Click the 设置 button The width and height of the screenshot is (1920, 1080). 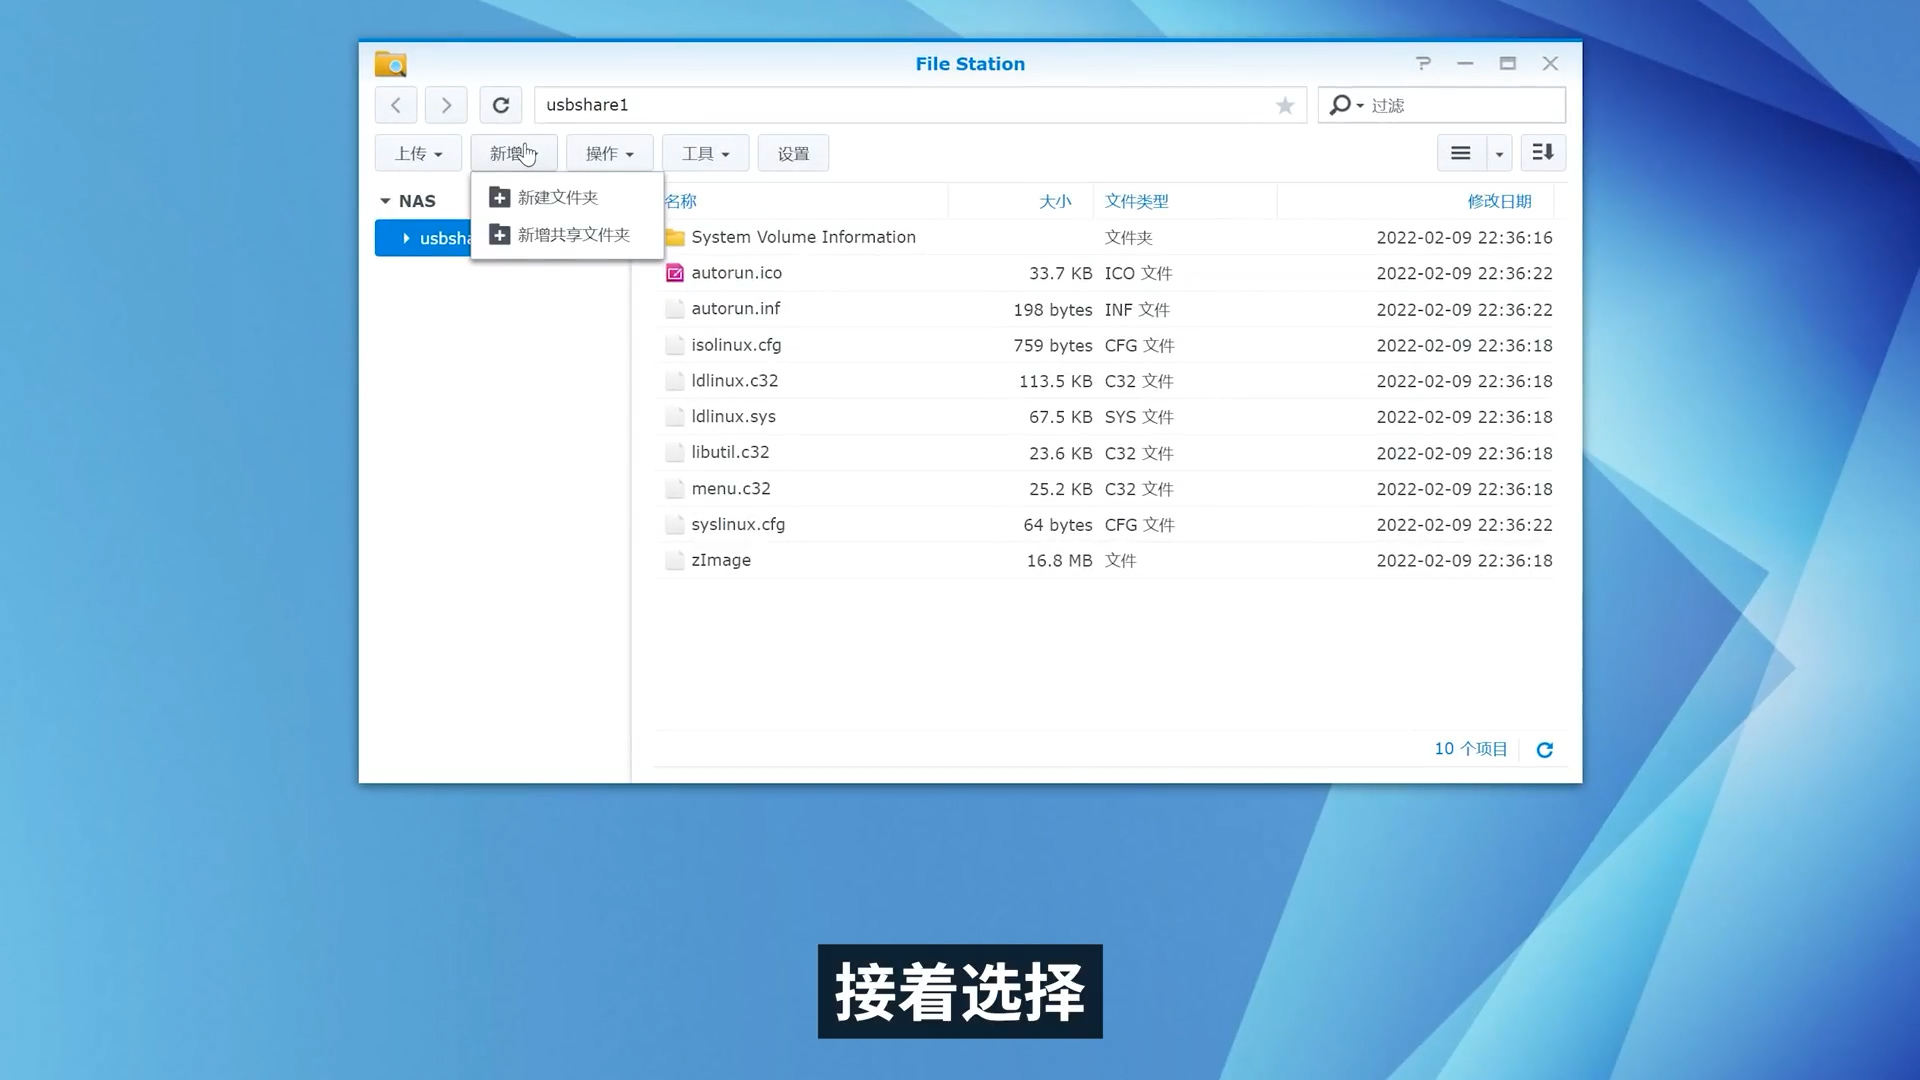click(x=793, y=152)
